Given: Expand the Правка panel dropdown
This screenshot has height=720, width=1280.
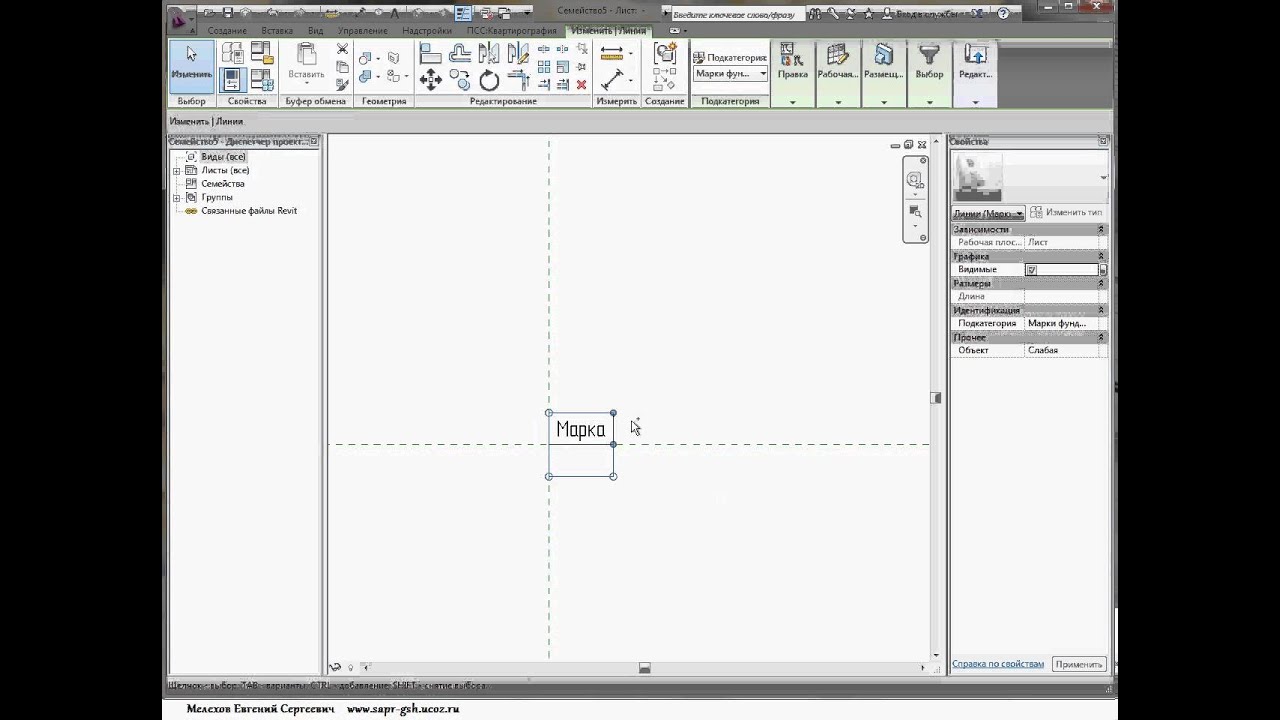Looking at the screenshot, I should (x=793, y=102).
